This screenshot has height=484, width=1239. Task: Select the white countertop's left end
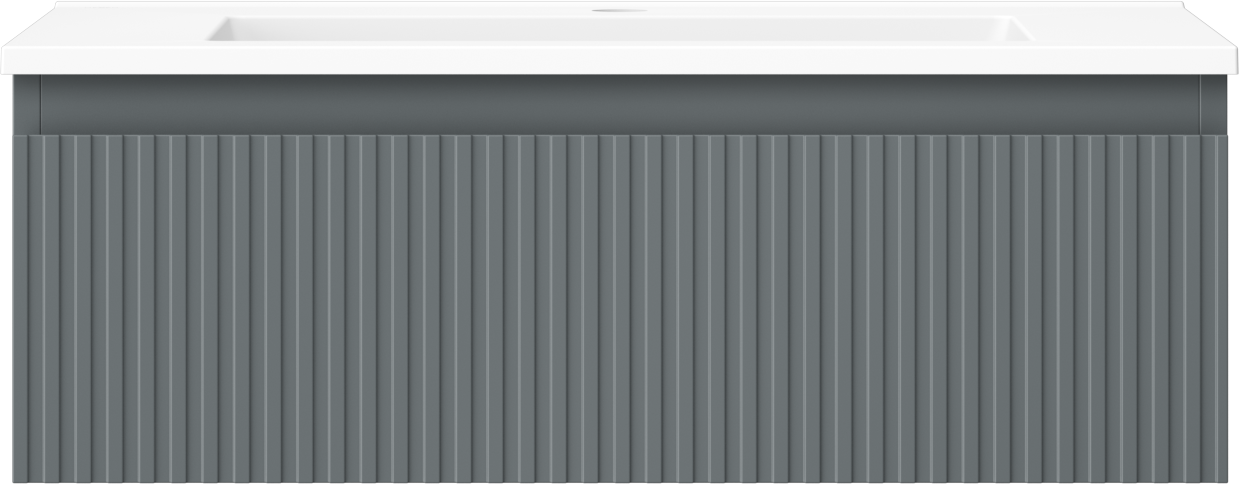click(20, 50)
